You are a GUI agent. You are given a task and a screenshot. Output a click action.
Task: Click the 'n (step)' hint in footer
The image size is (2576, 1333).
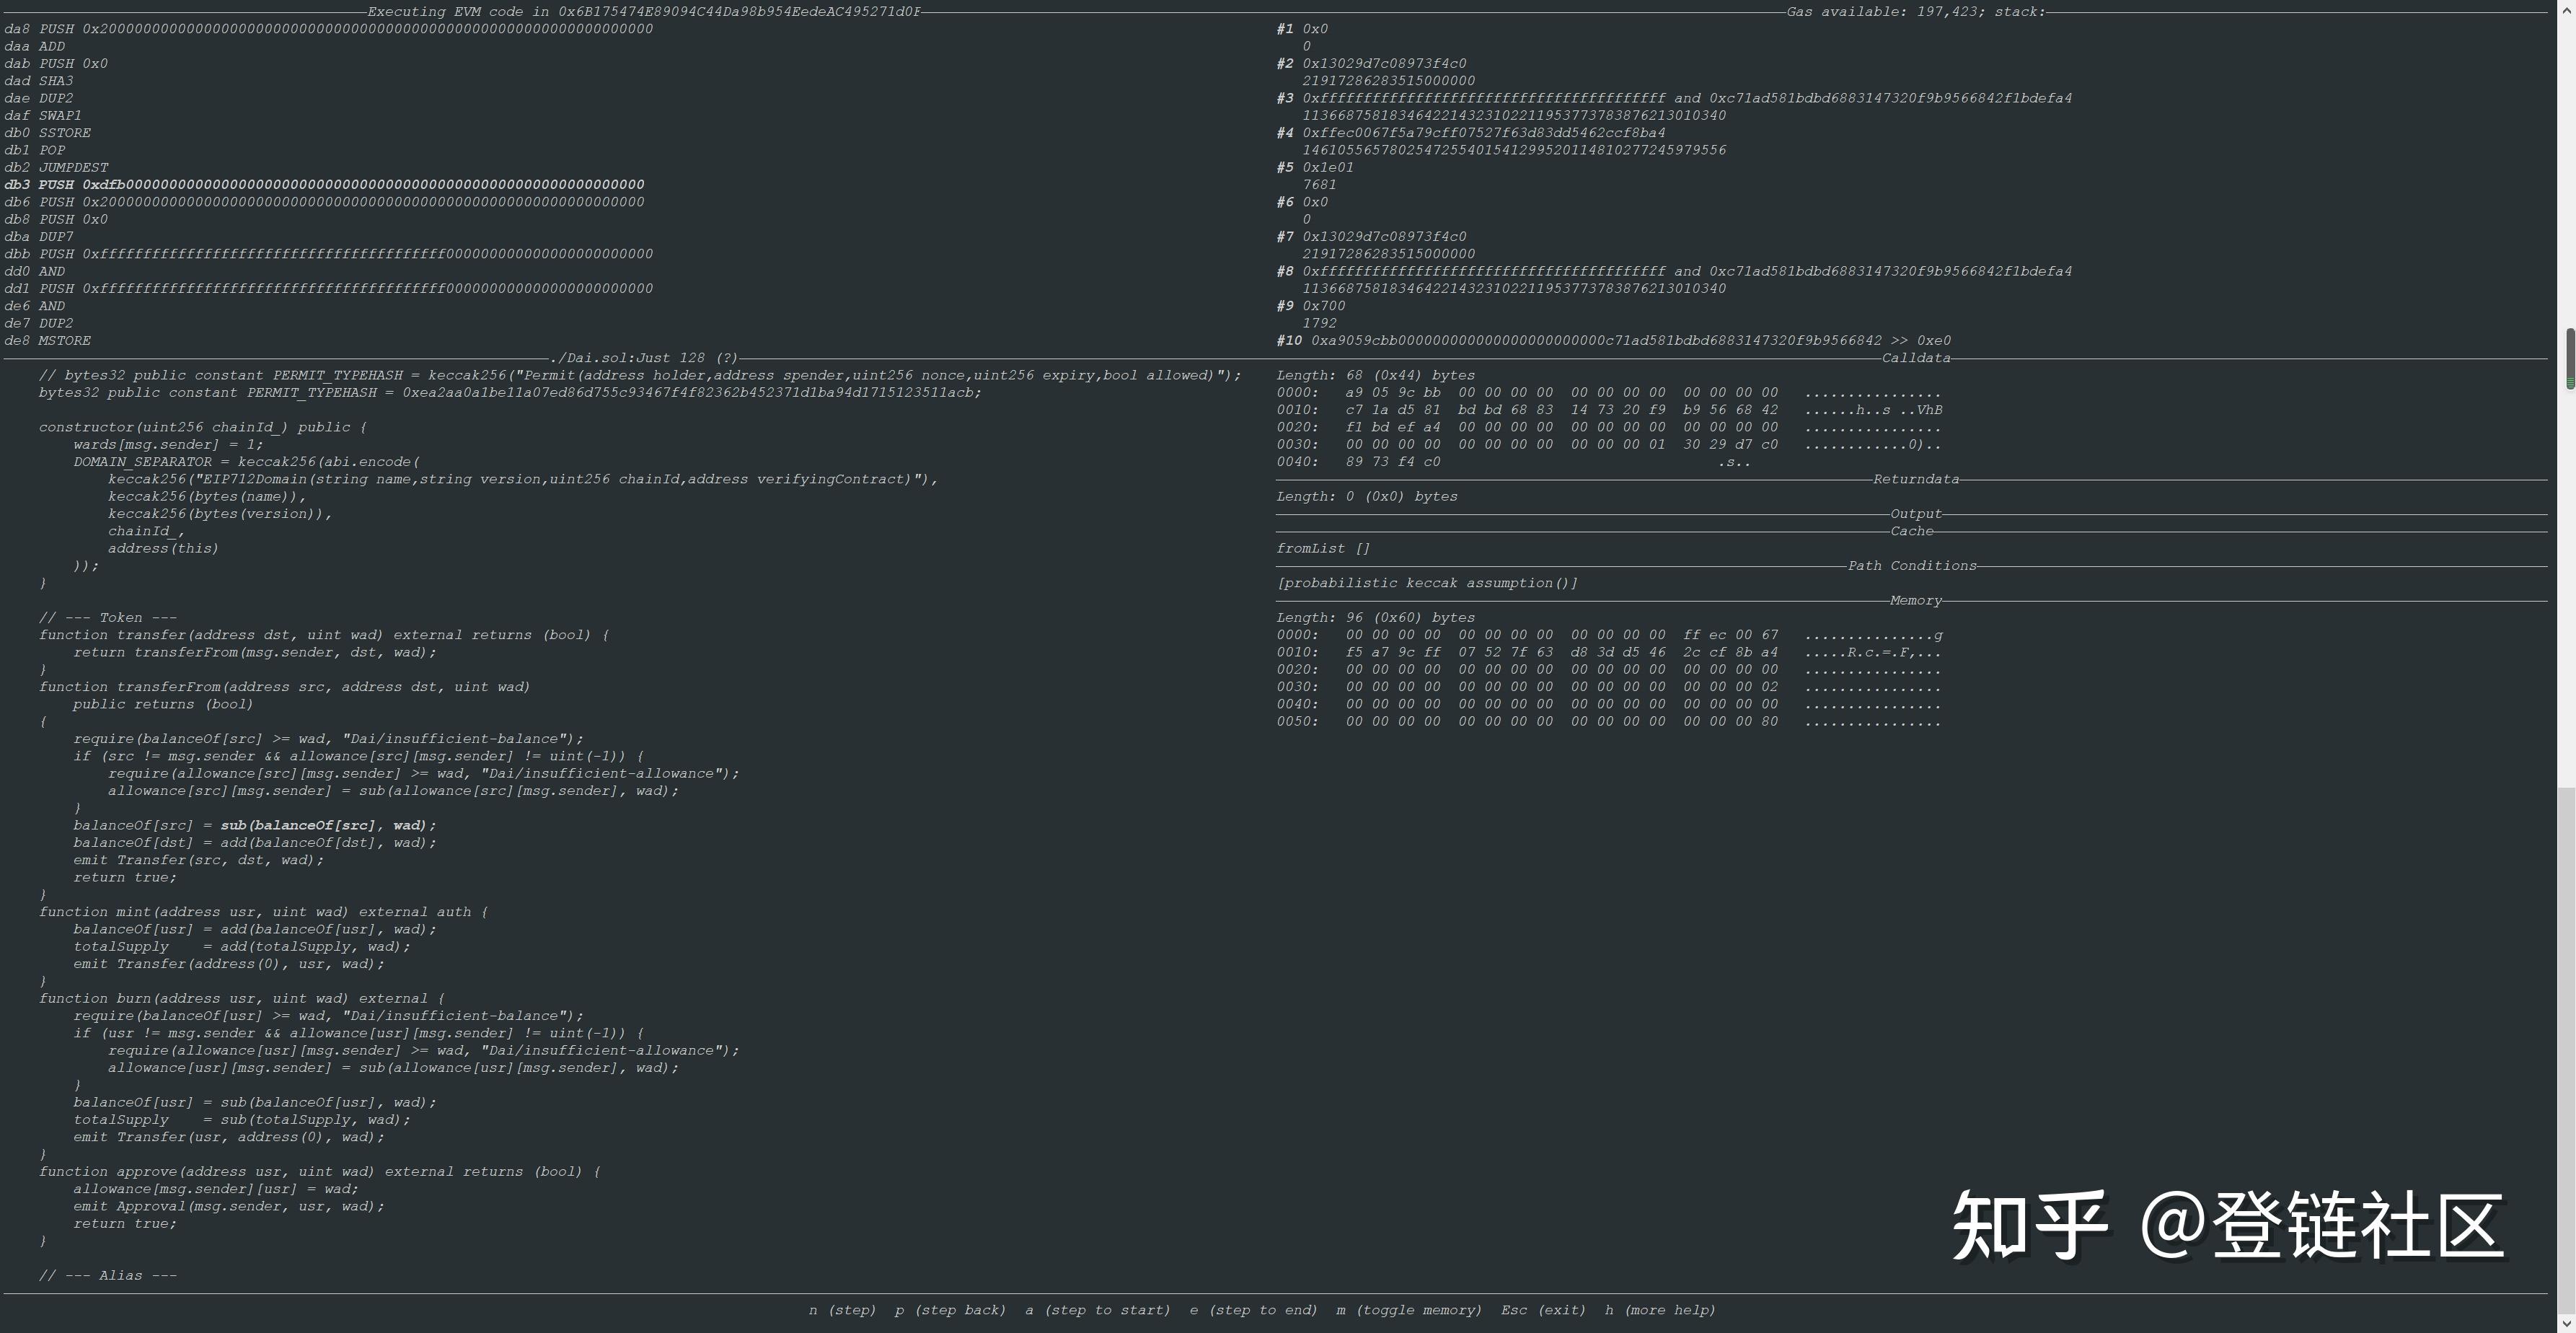842,1310
